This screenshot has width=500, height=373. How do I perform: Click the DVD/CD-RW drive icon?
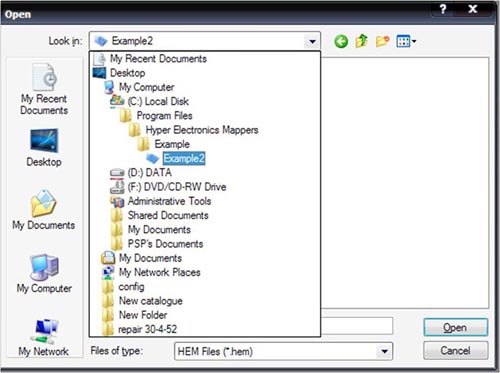[117, 187]
